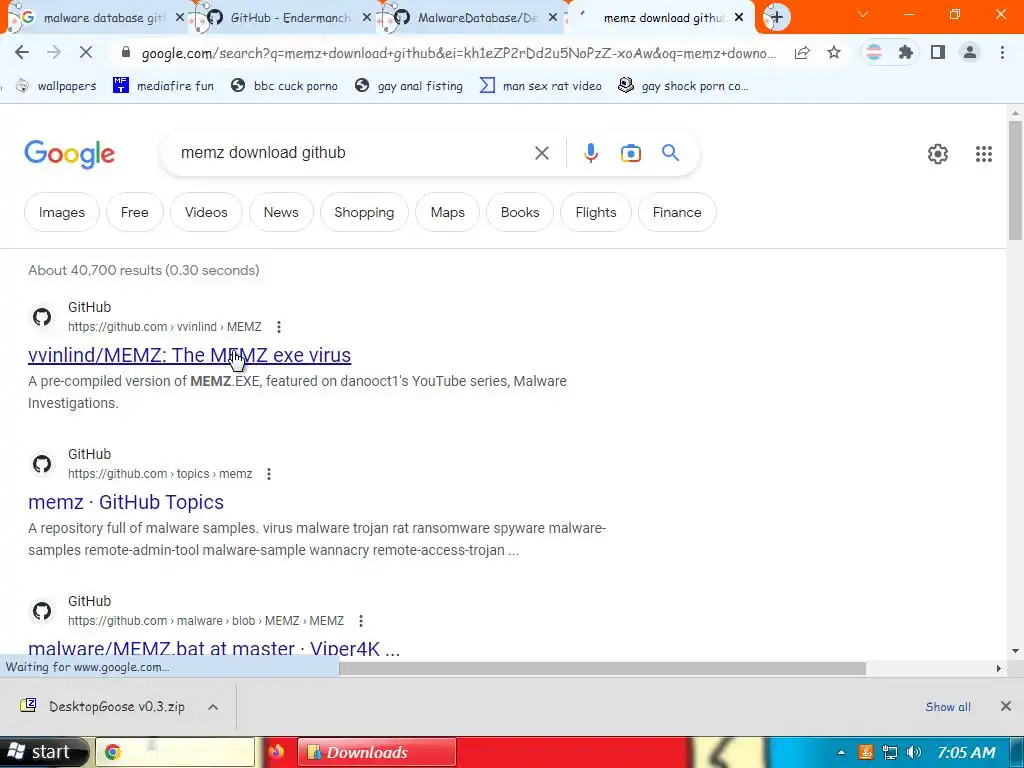The image size is (1024, 768).
Task: Open Chrome from the taskbar
Action: tap(175, 752)
